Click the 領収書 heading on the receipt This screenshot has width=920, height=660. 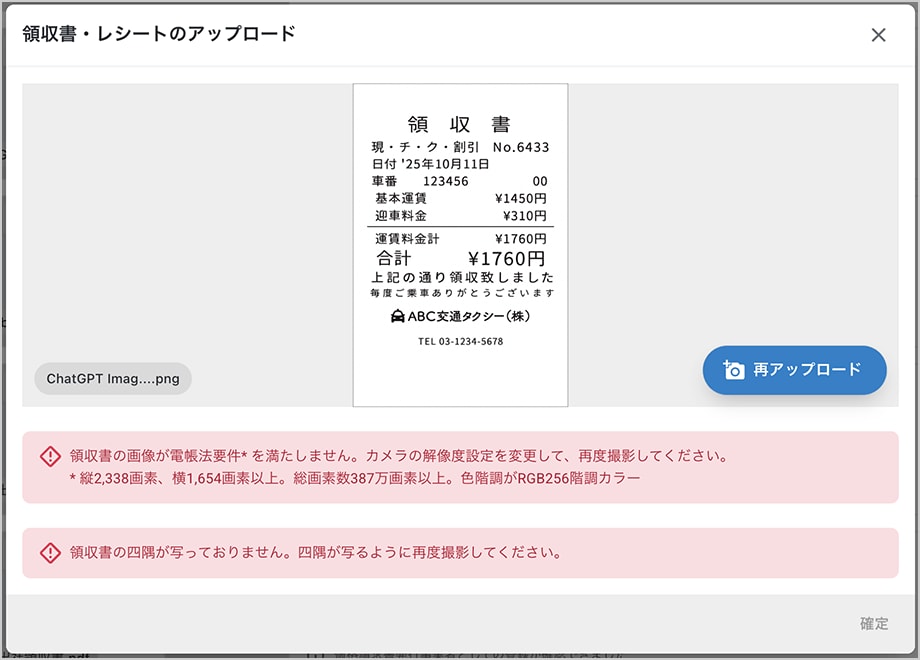point(460,124)
